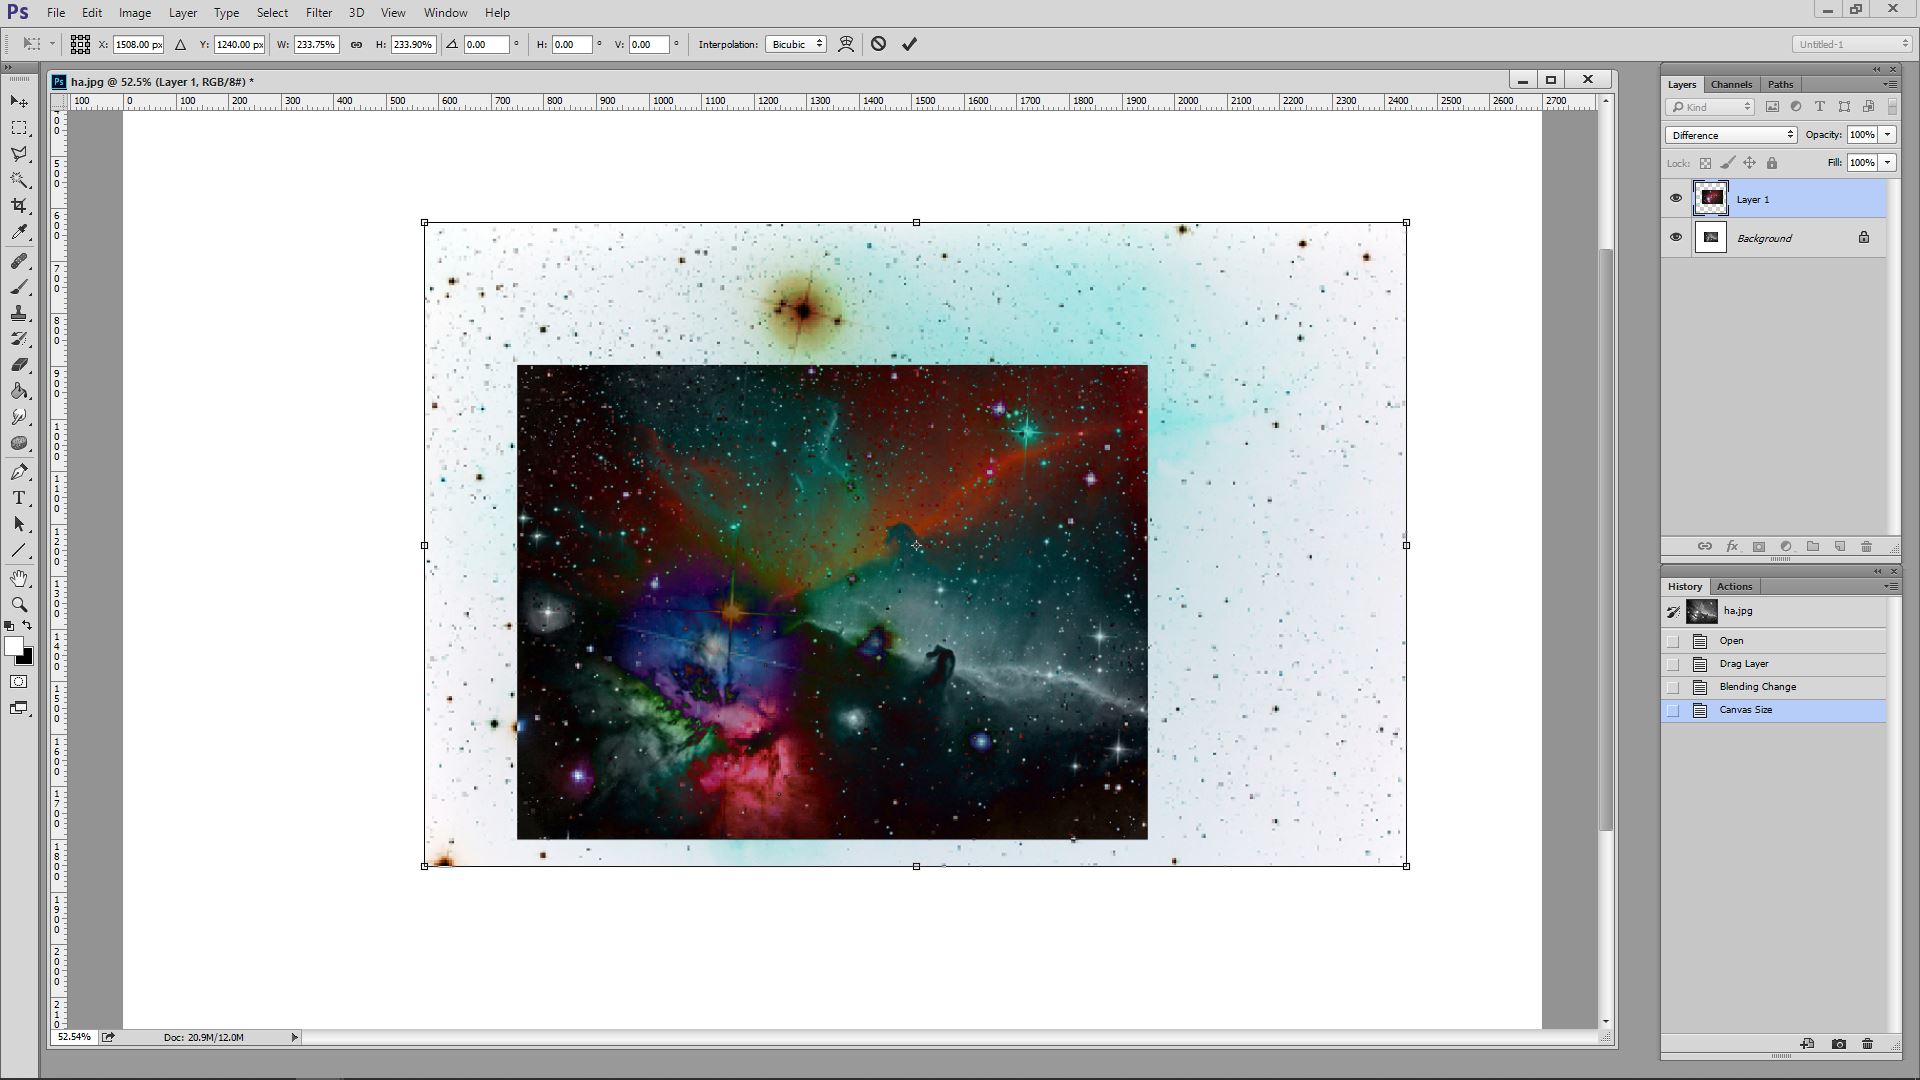Open the Layers panel flyout menu
This screenshot has height=1080, width=1920.
point(1890,84)
